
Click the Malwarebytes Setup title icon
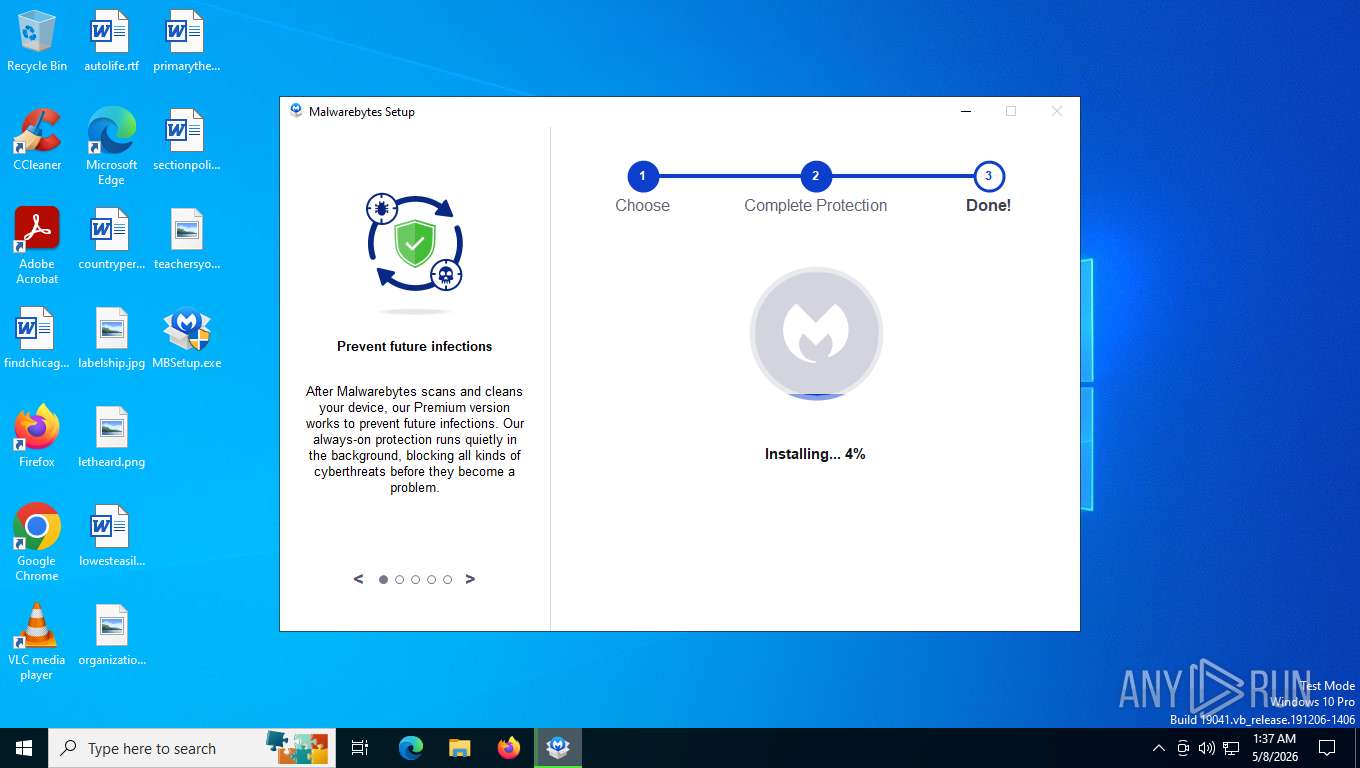pyautogui.click(x=296, y=111)
